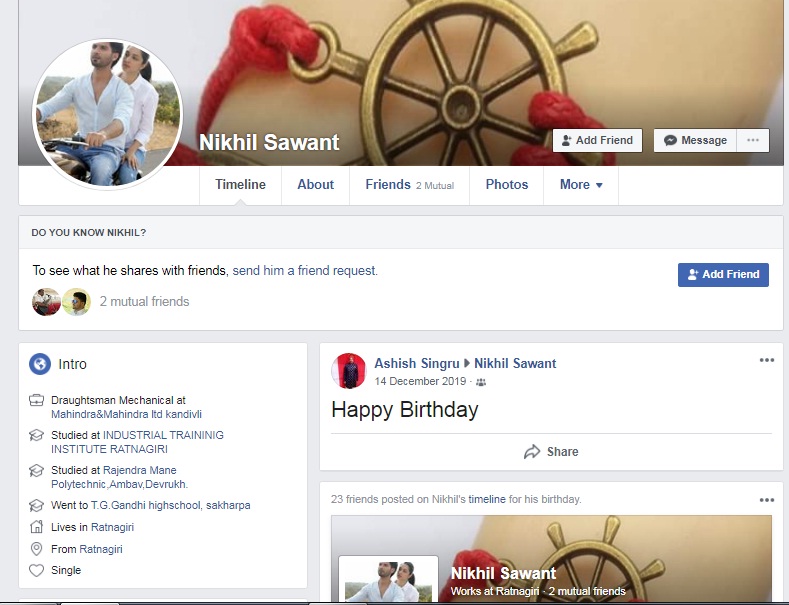Viewport: 789px width, 605px height.
Task: Open the first mutual friend avatar
Action: click(46, 301)
